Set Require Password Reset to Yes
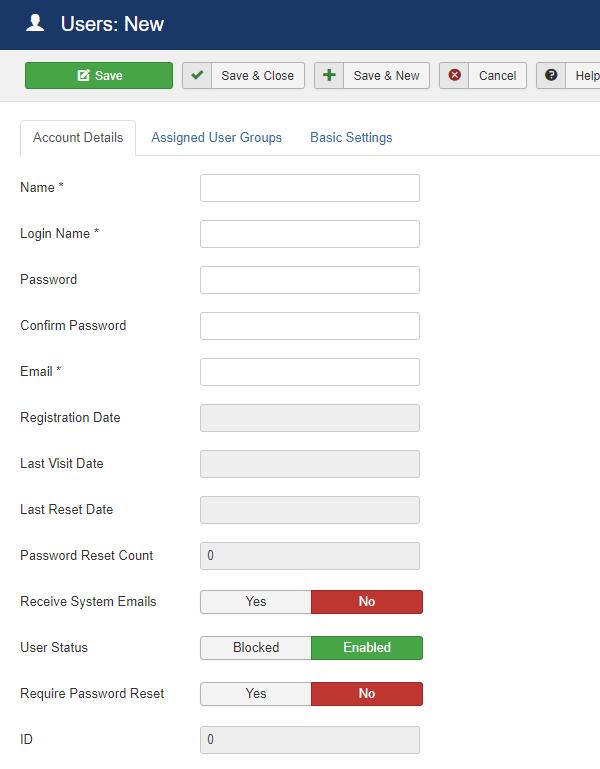600x769 pixels. click(x=256, y=694)
